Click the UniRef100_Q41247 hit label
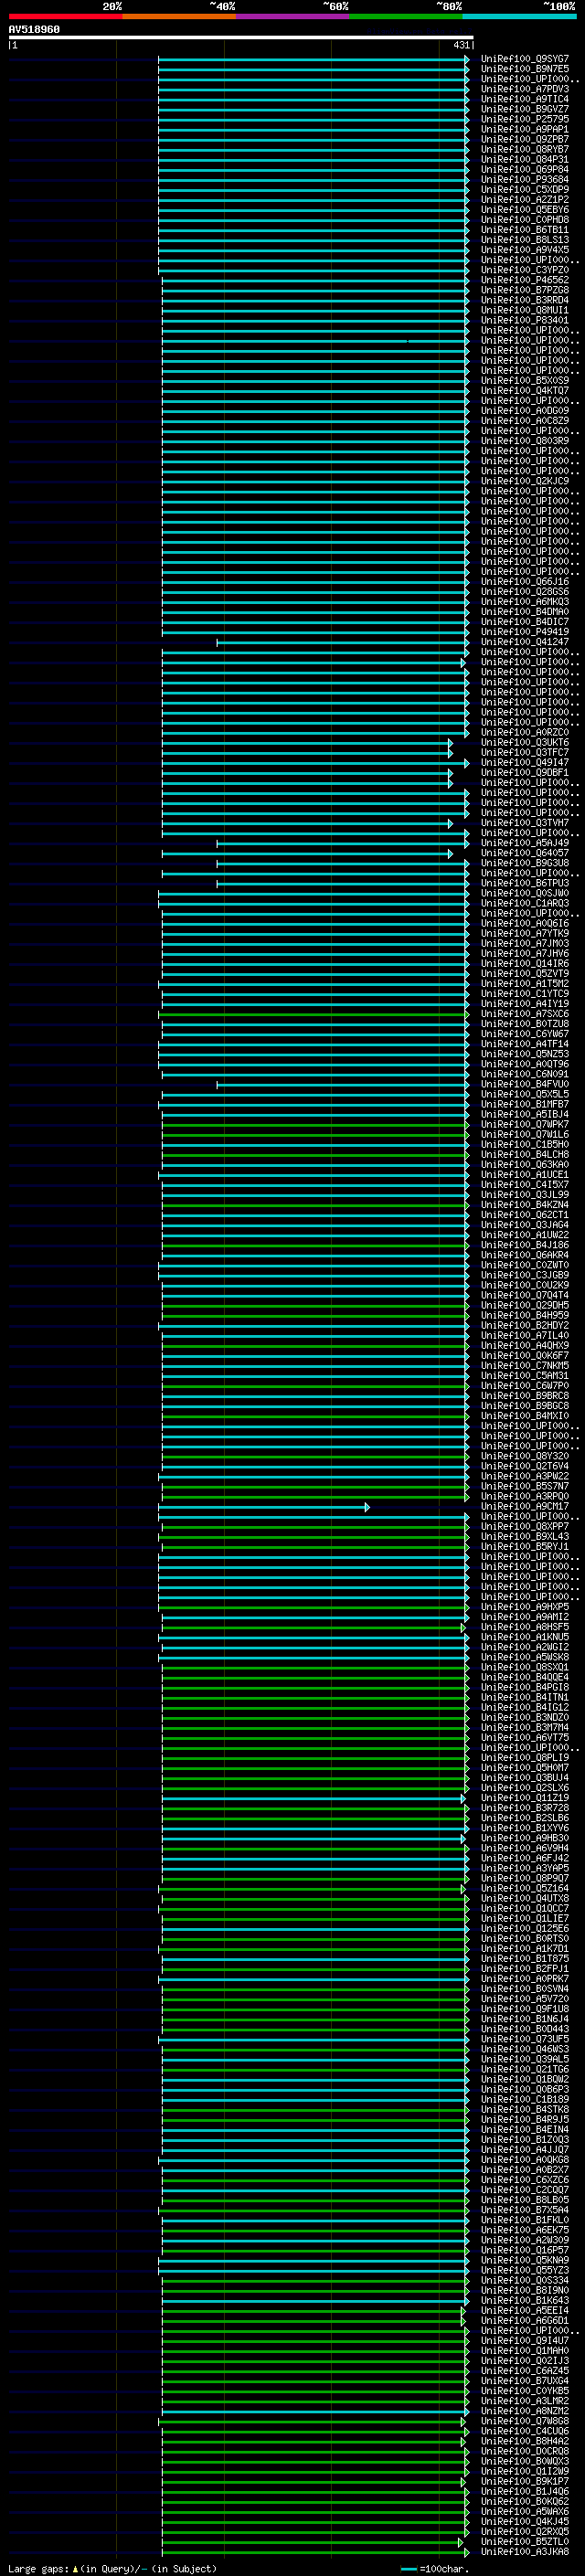 [x=525, y=642]
